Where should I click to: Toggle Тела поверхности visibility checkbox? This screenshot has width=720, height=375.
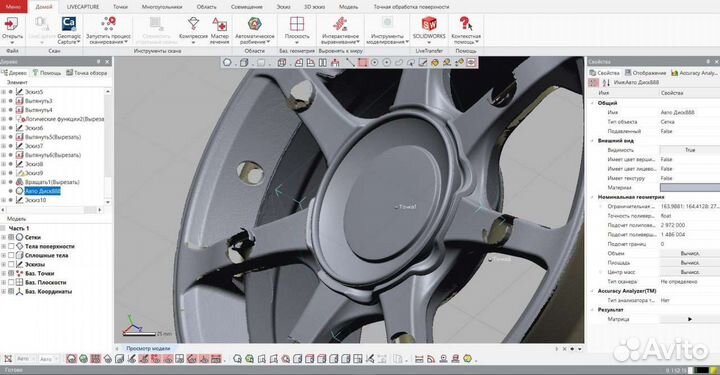tap(11, 246)
